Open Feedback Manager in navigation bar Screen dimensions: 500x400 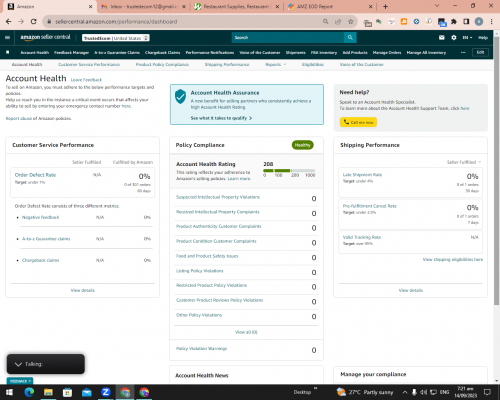click(x=71, y=52)
